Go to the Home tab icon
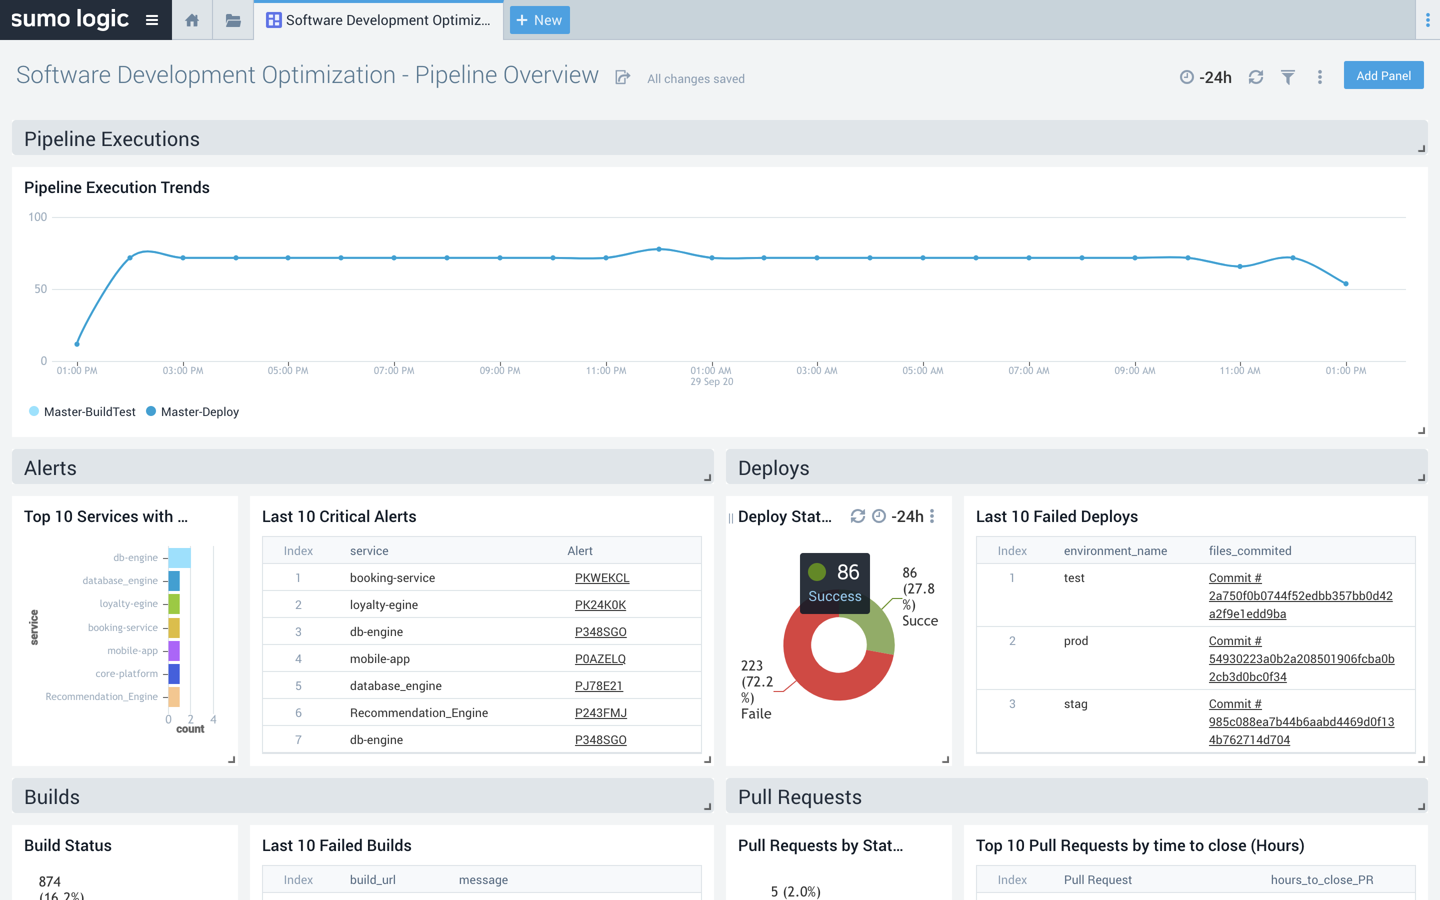The height and width of the screenshot is (900, 1440). 192,20
